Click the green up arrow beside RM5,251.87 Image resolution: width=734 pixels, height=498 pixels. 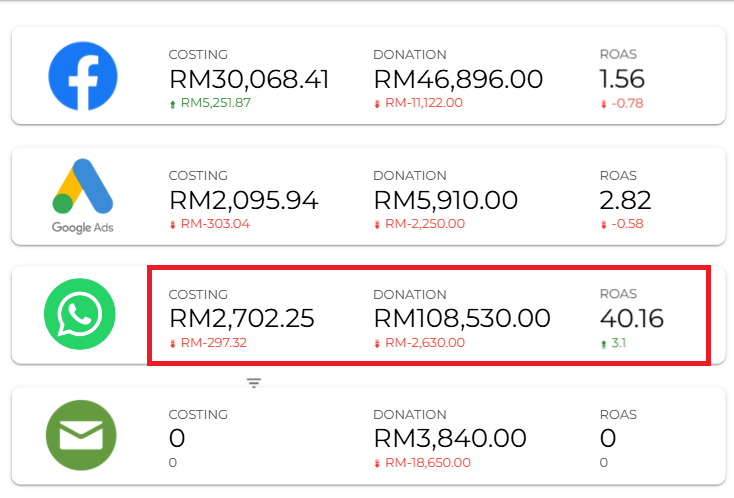173,104
